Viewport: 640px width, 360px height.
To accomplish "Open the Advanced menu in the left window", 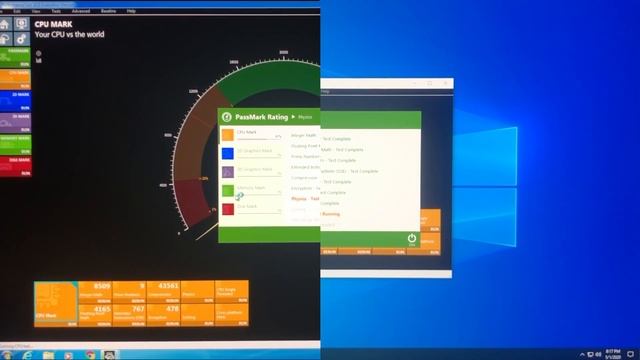I will (81, 11).
